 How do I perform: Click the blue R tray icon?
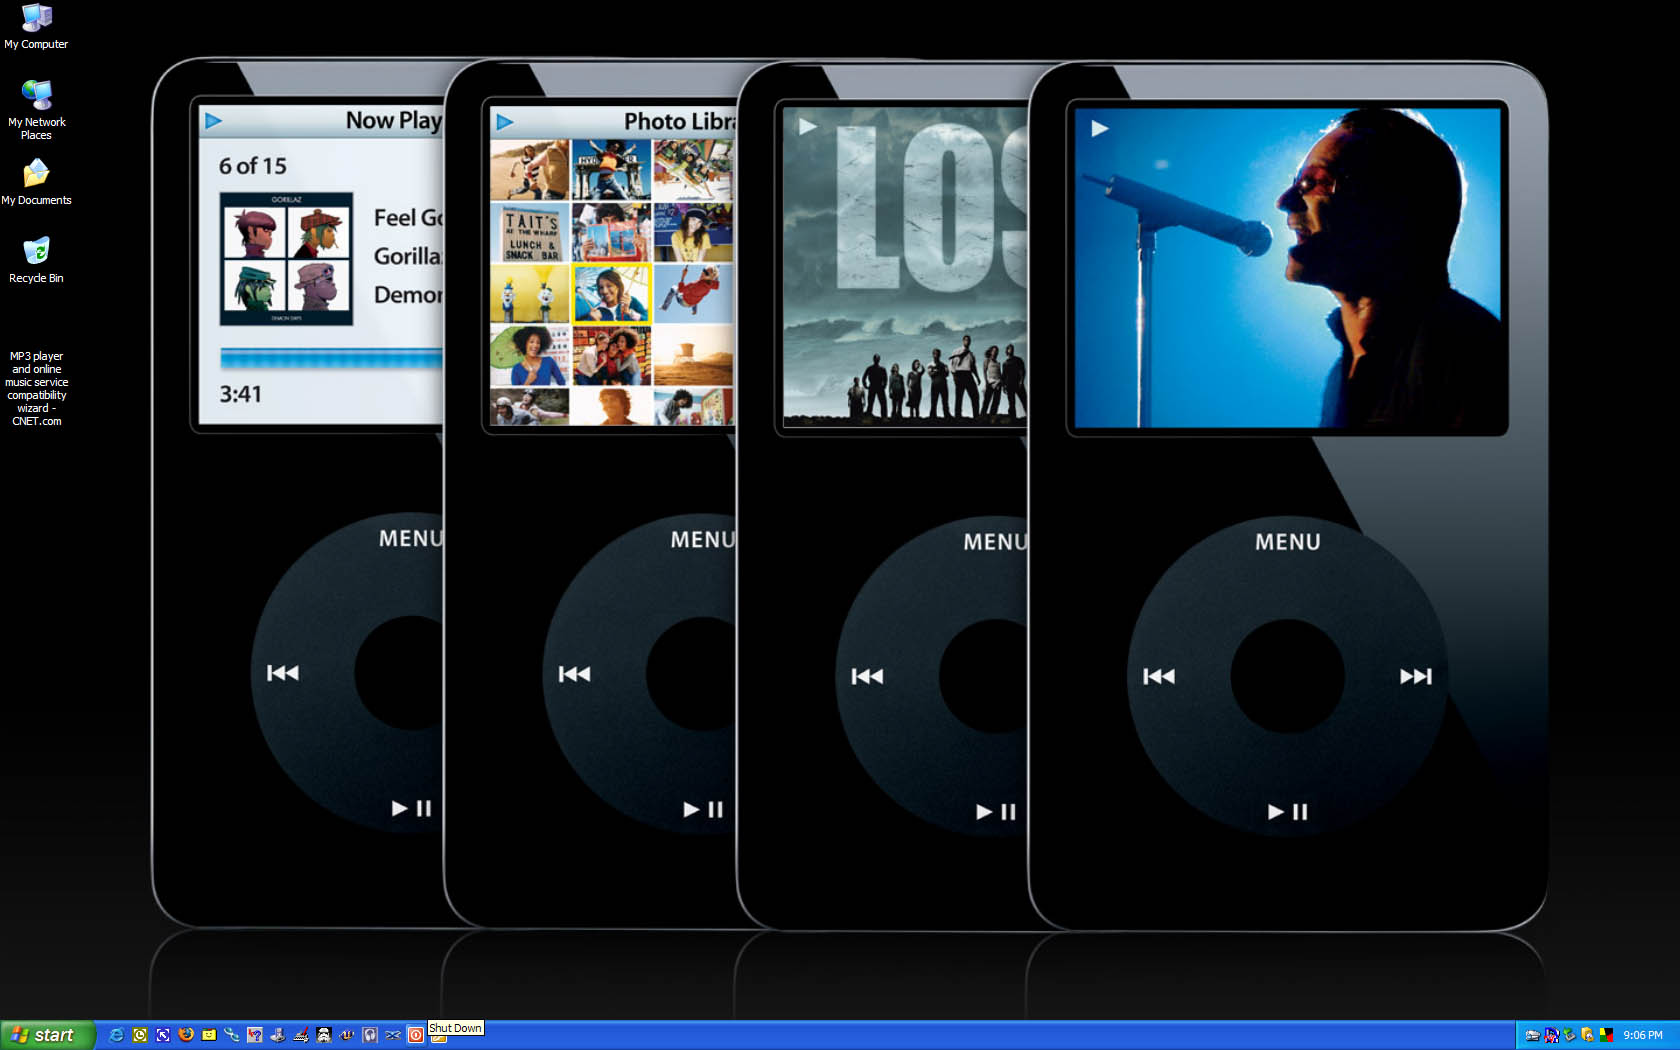click(x=1552, y=1035)
